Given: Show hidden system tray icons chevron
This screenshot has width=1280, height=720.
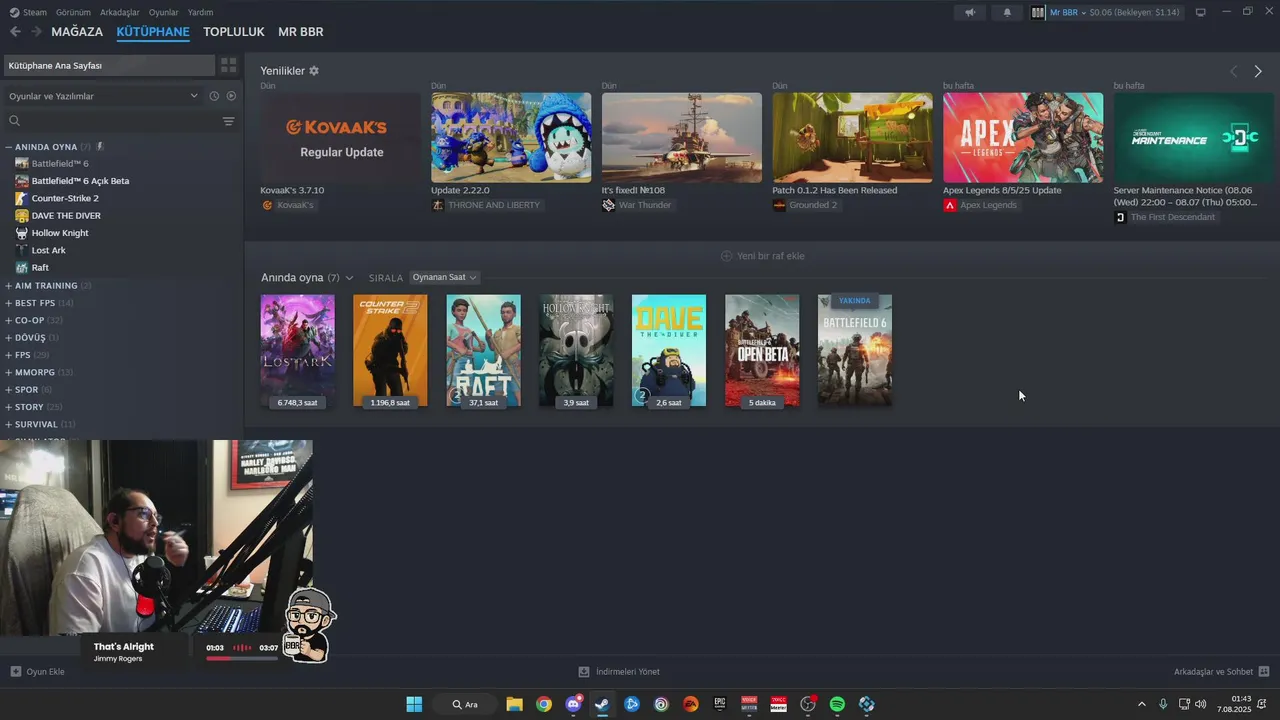Looking at the screenshot, I should (1141, 704).
